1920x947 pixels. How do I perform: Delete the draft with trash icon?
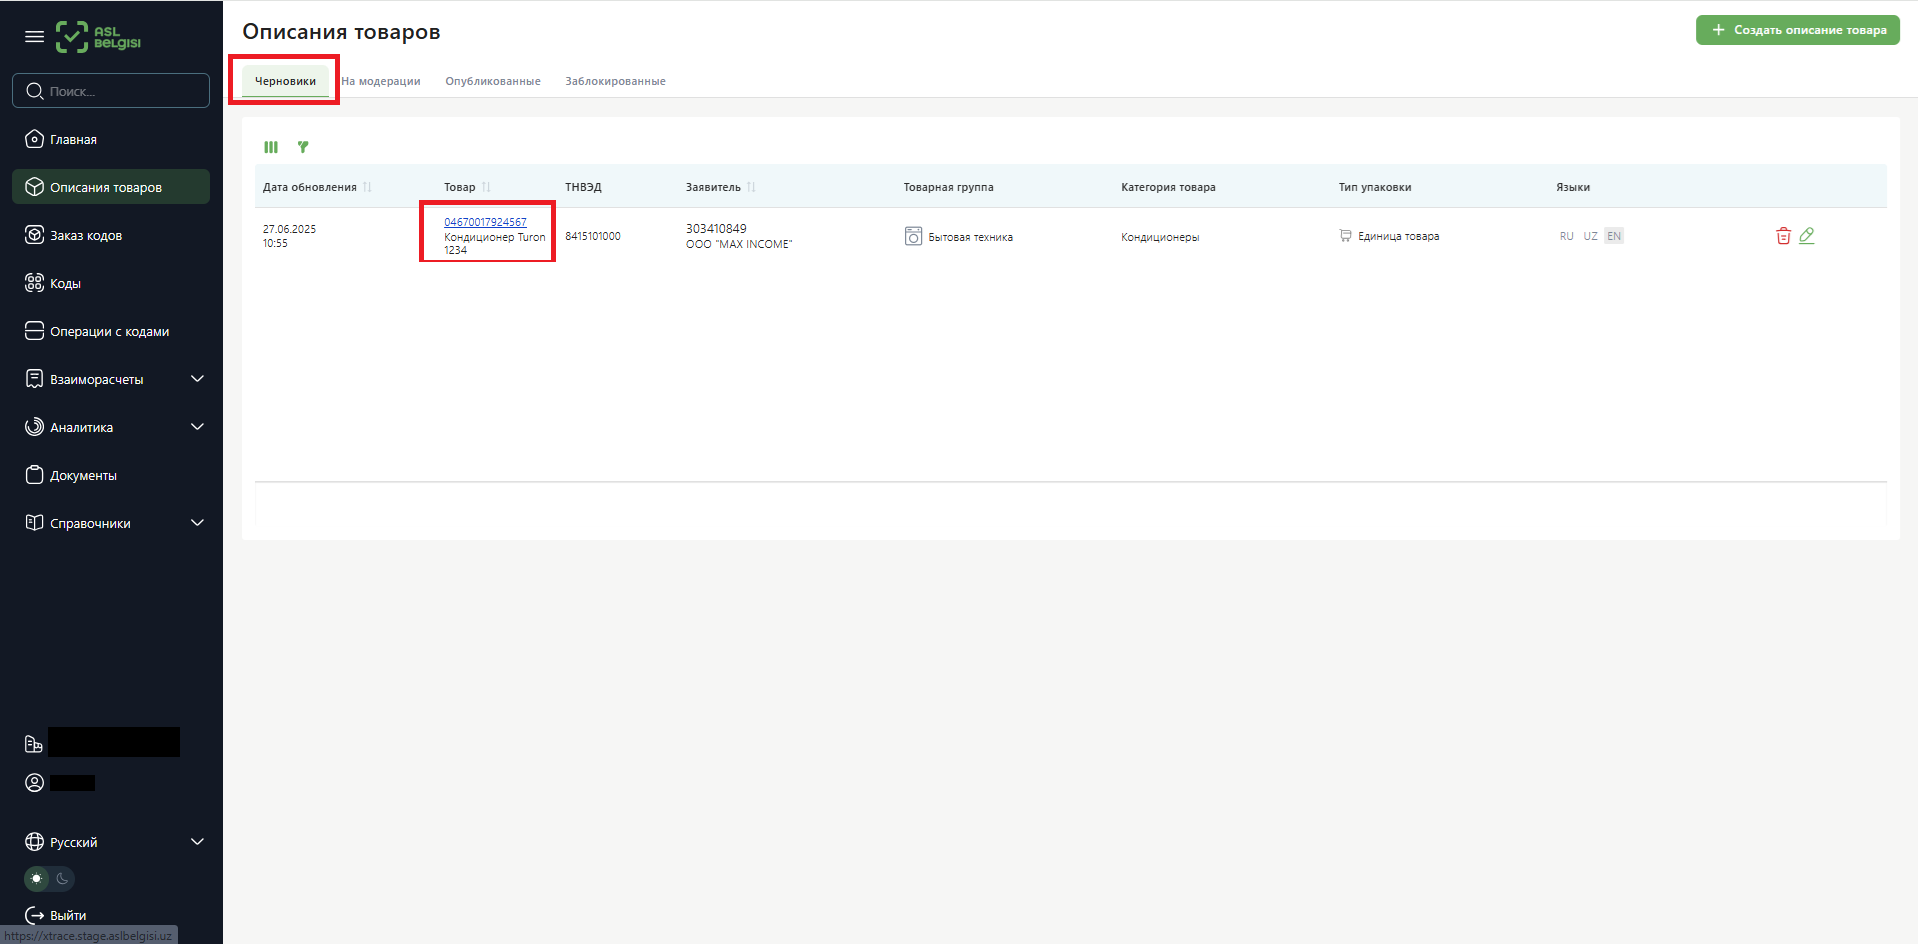[1782, 236]
